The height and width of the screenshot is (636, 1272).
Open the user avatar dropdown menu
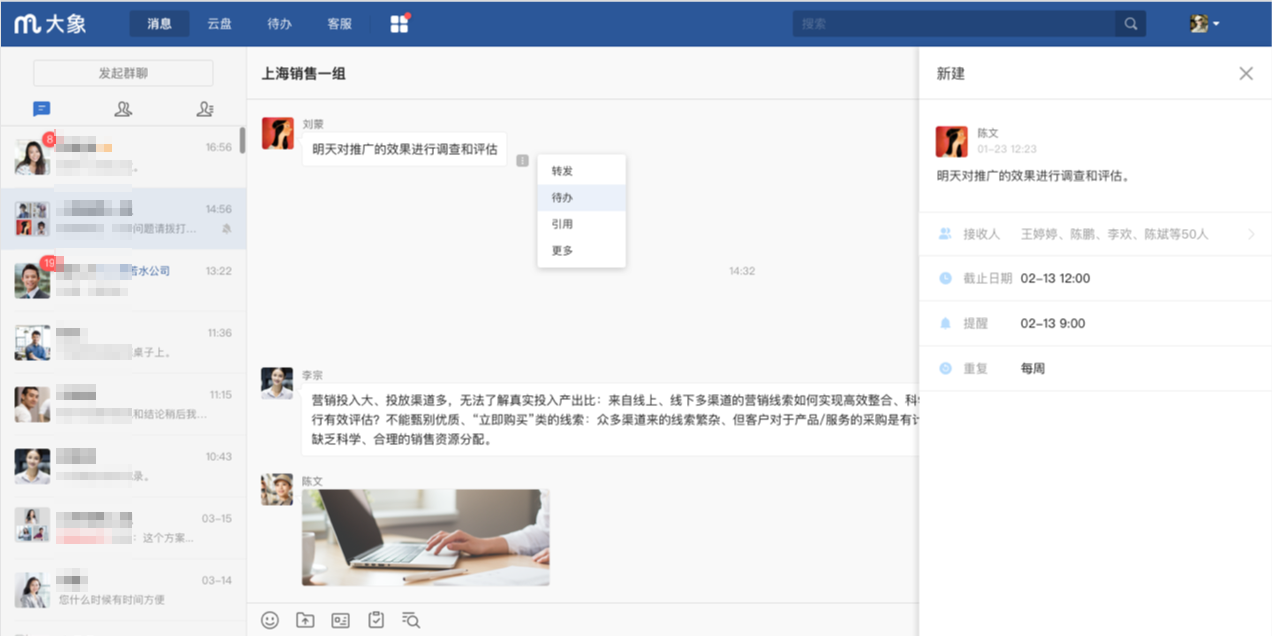click(x=1205, y=23)
